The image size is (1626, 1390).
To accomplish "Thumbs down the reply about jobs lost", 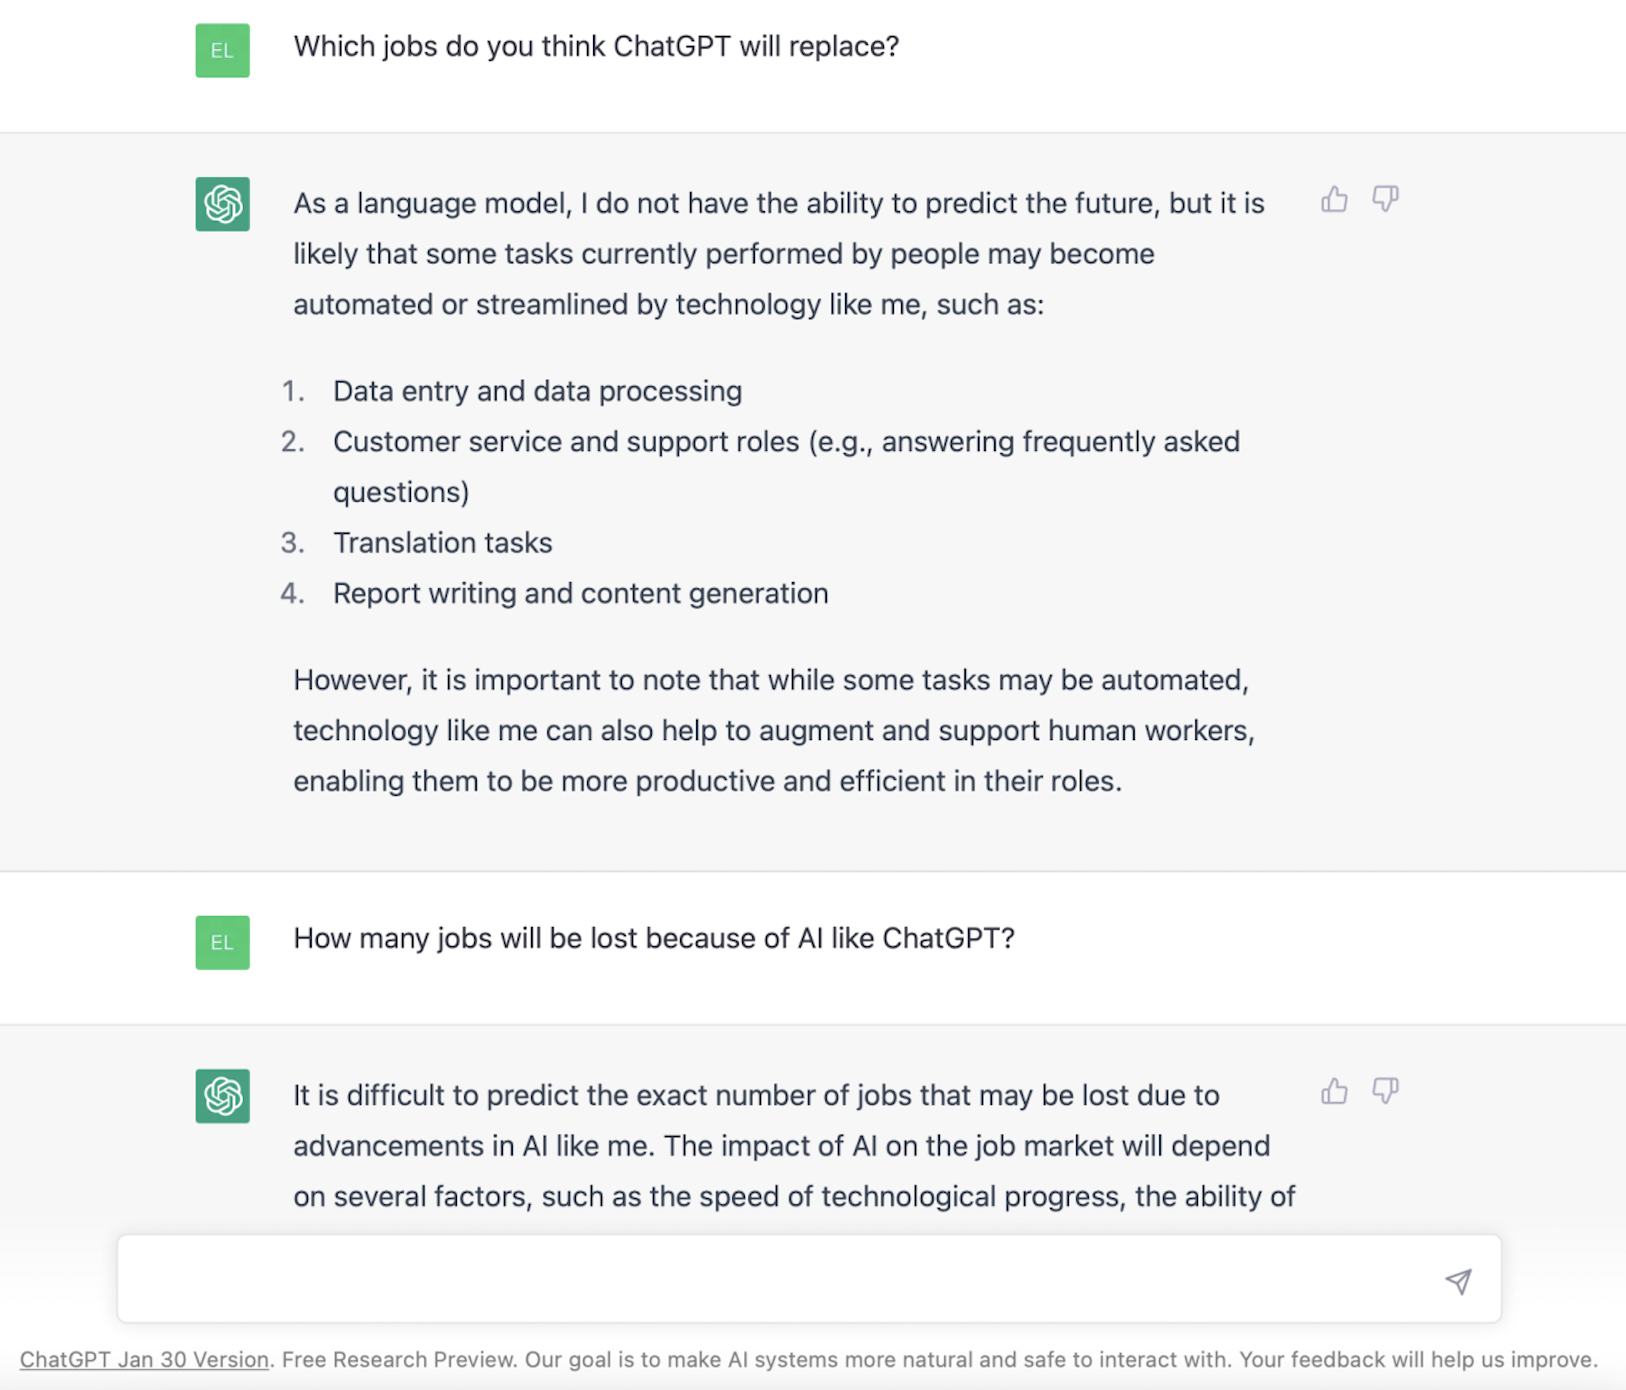I will tap(1385, 1091).
